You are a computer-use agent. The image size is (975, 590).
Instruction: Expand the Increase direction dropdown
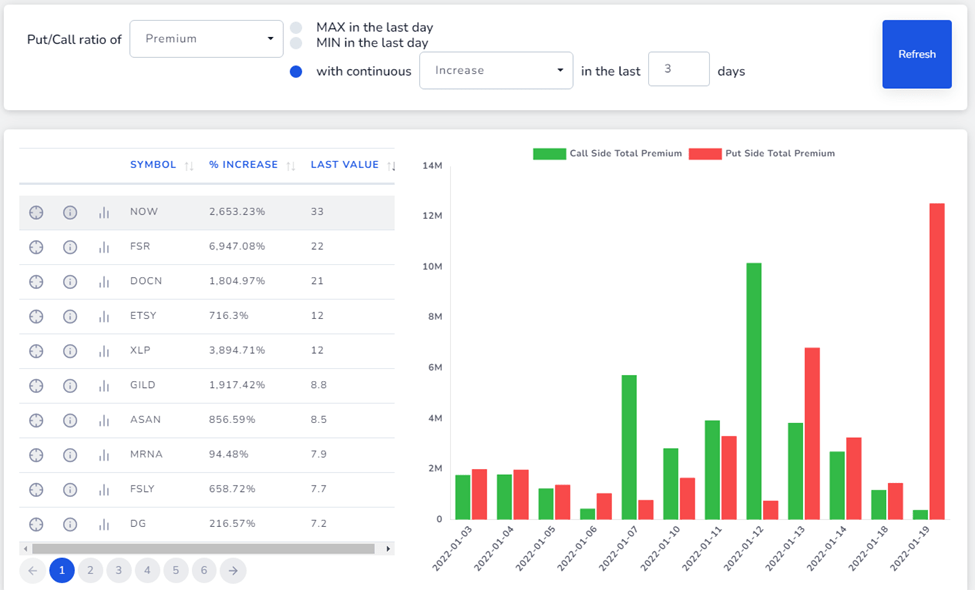tap(495, 71)
